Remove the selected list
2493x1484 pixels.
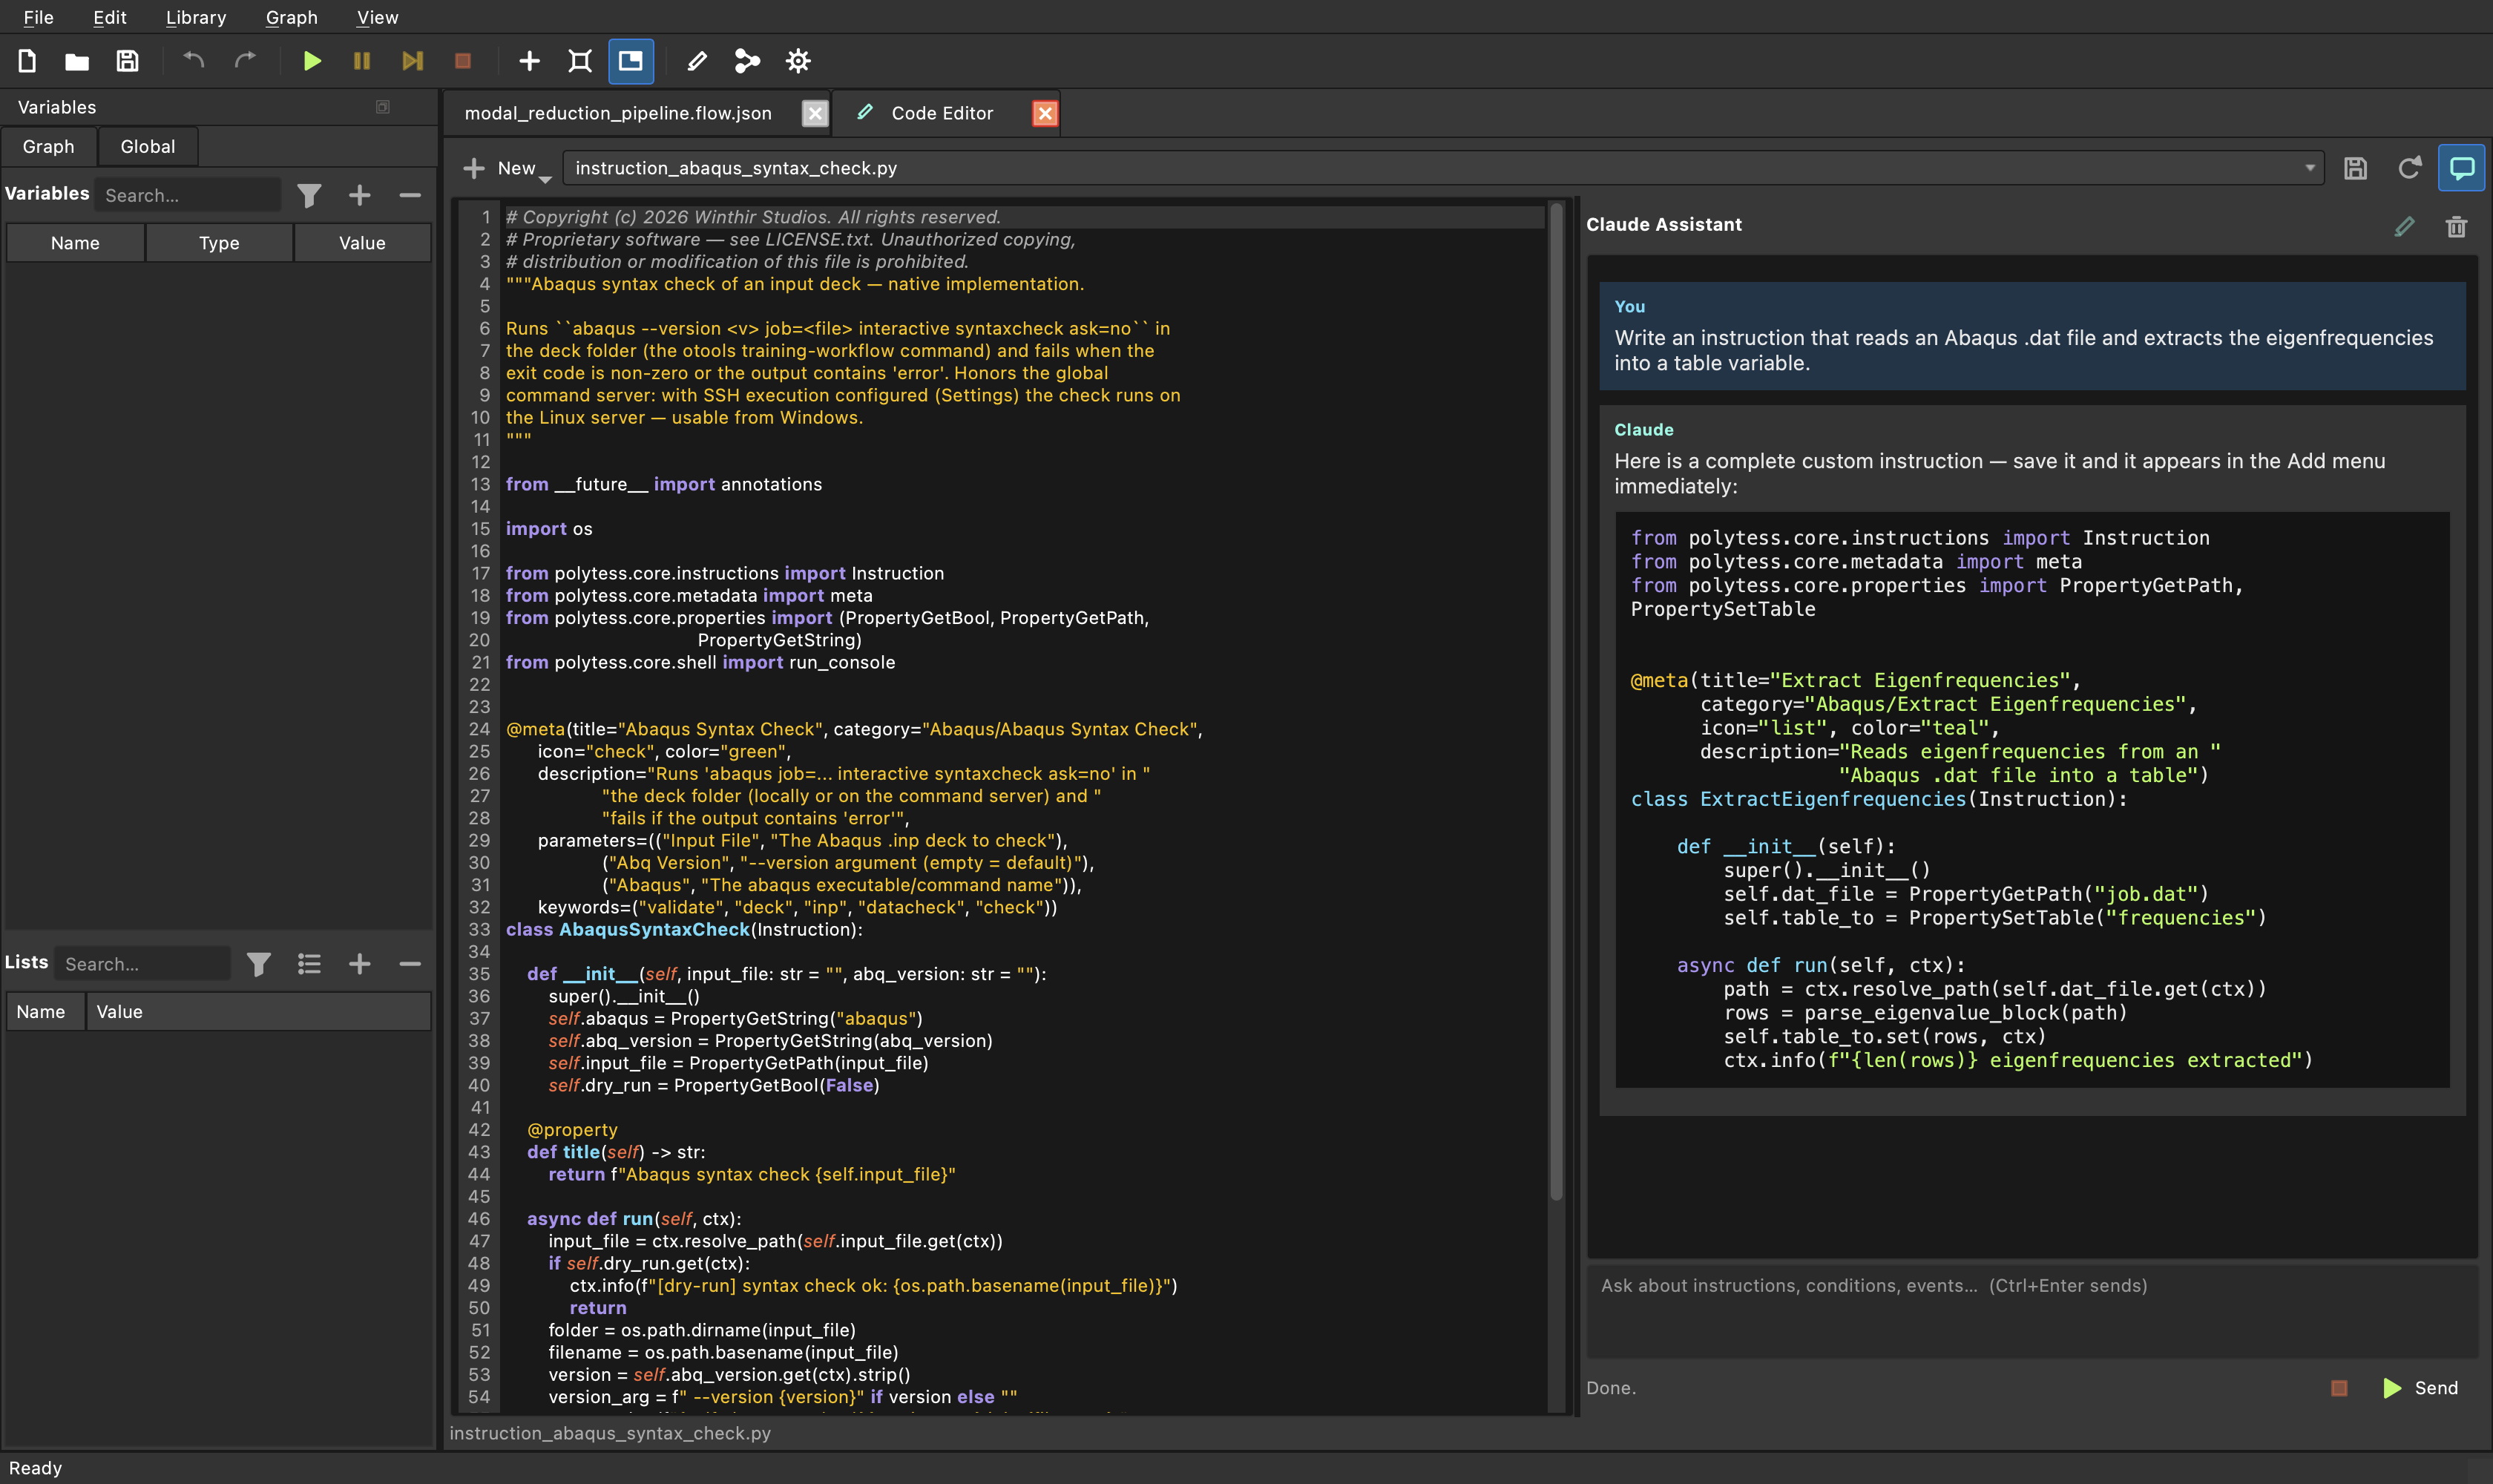pyautogui.click(x=410, y=964)
